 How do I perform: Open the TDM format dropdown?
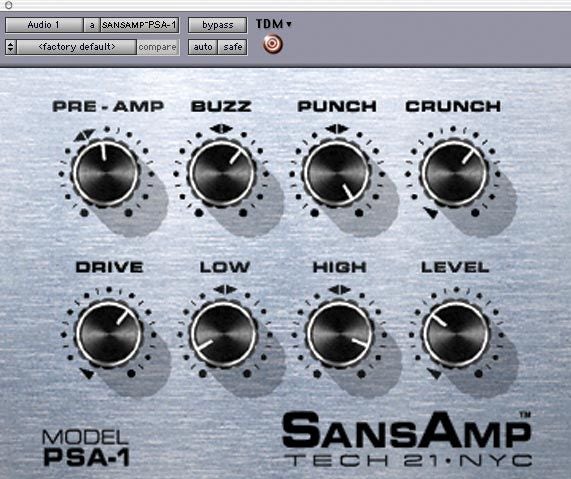click(273, 24)
